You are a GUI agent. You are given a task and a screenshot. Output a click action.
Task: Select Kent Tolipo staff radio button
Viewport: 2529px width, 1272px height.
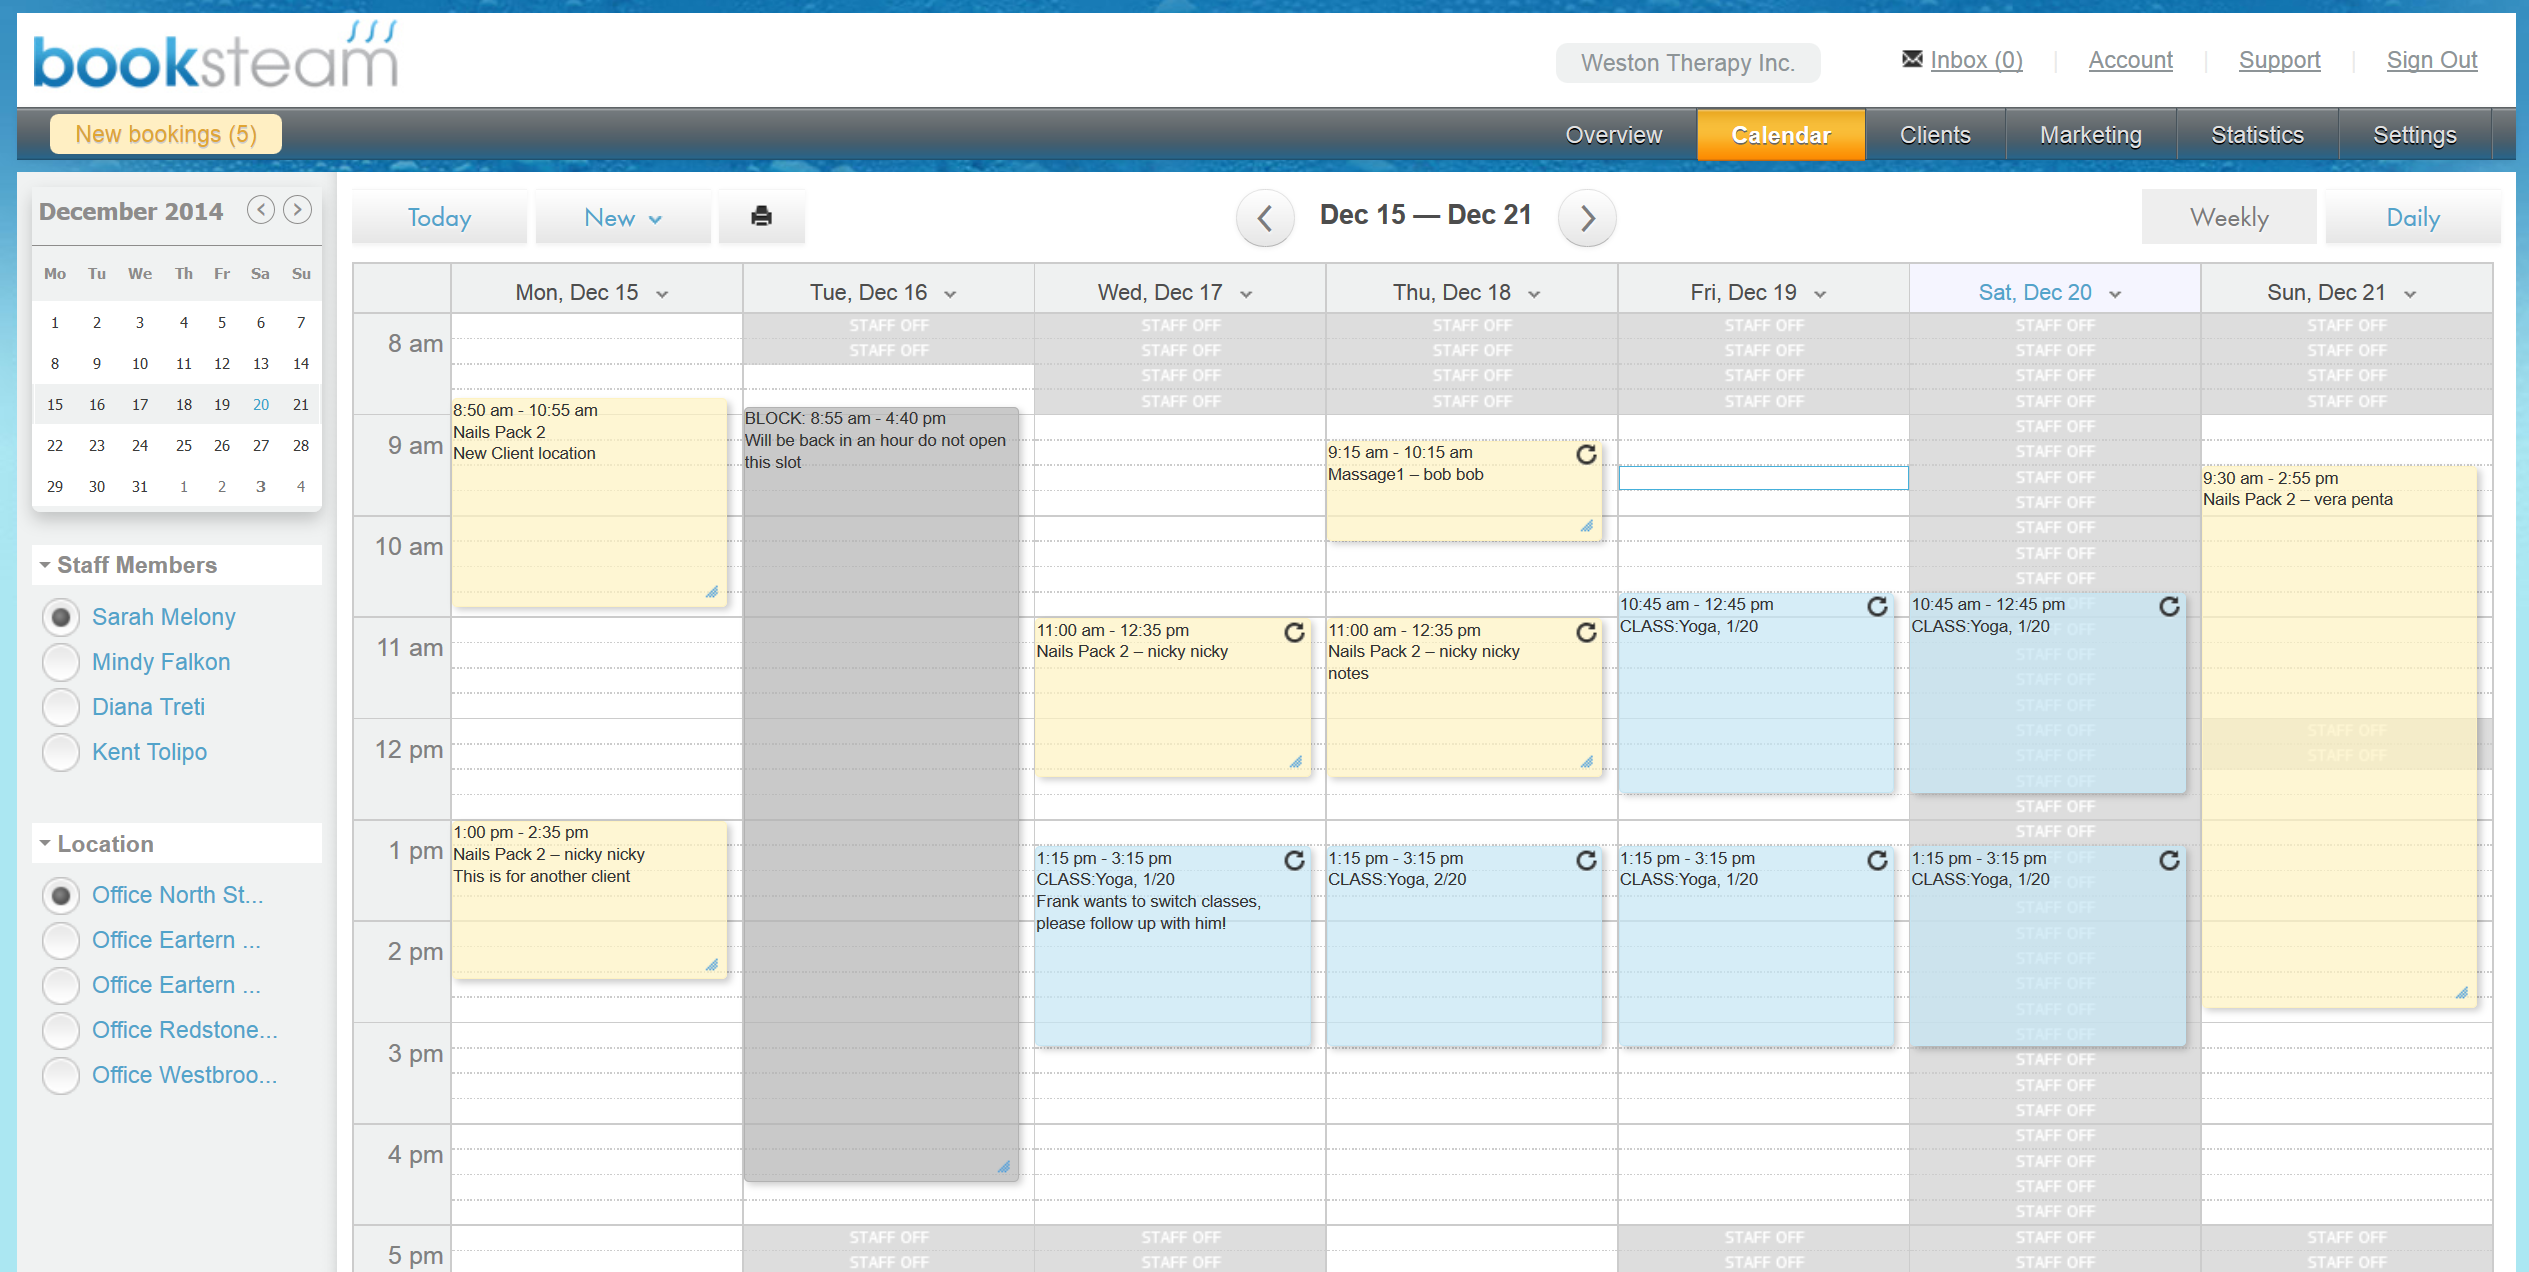pos(61,752)
